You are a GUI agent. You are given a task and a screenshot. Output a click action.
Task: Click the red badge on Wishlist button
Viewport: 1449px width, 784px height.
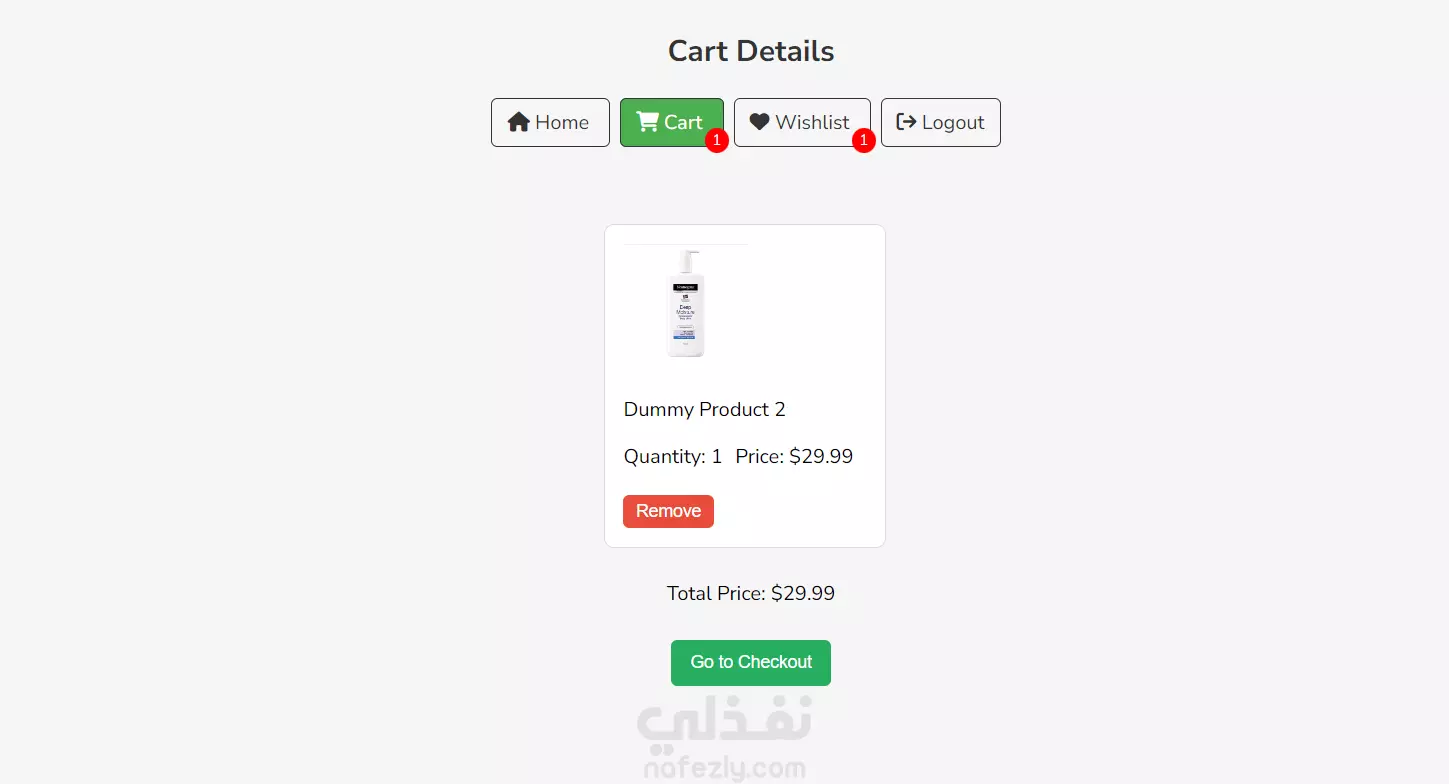click(x=864, y=141)
